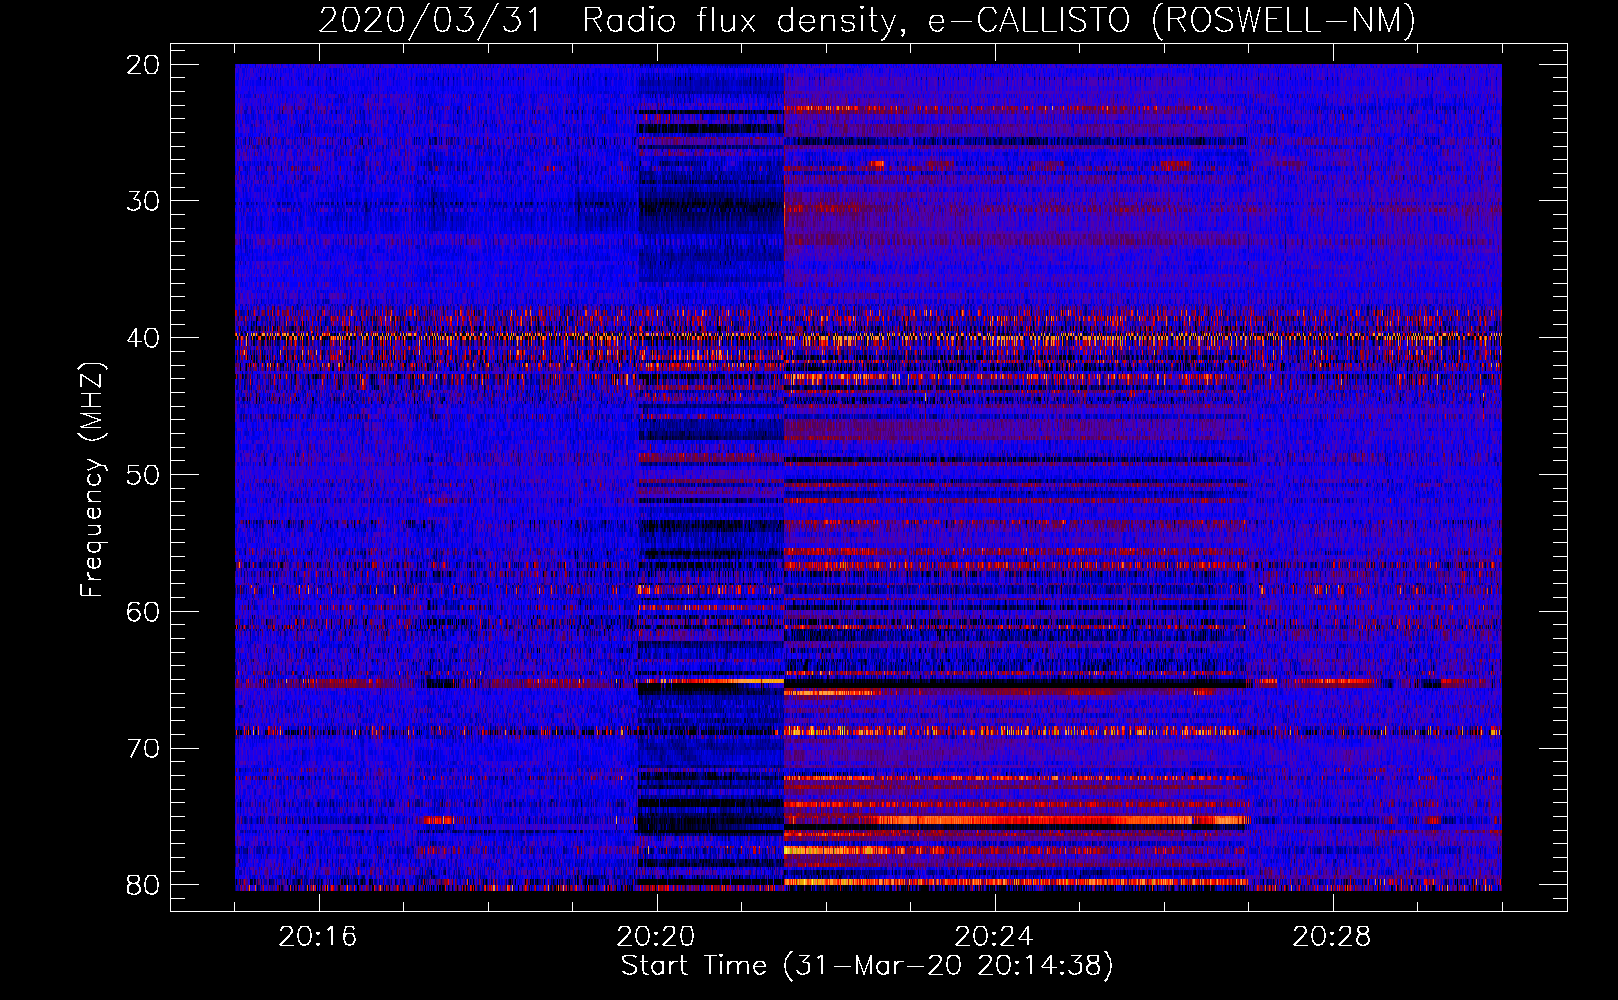
Task: Click the date '2020/03/31' in the title
Action: [x=430, y=20]
